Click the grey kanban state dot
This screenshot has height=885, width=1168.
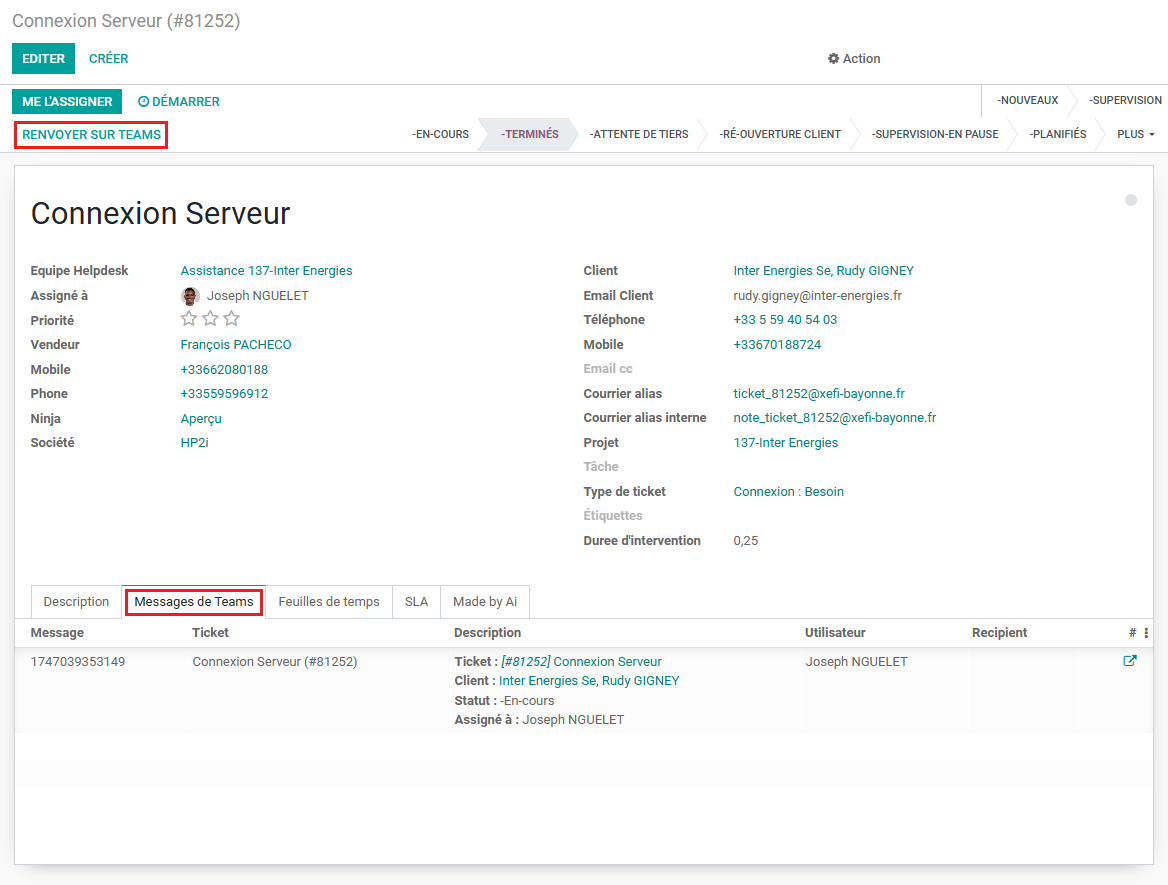tap(1131, 200)
